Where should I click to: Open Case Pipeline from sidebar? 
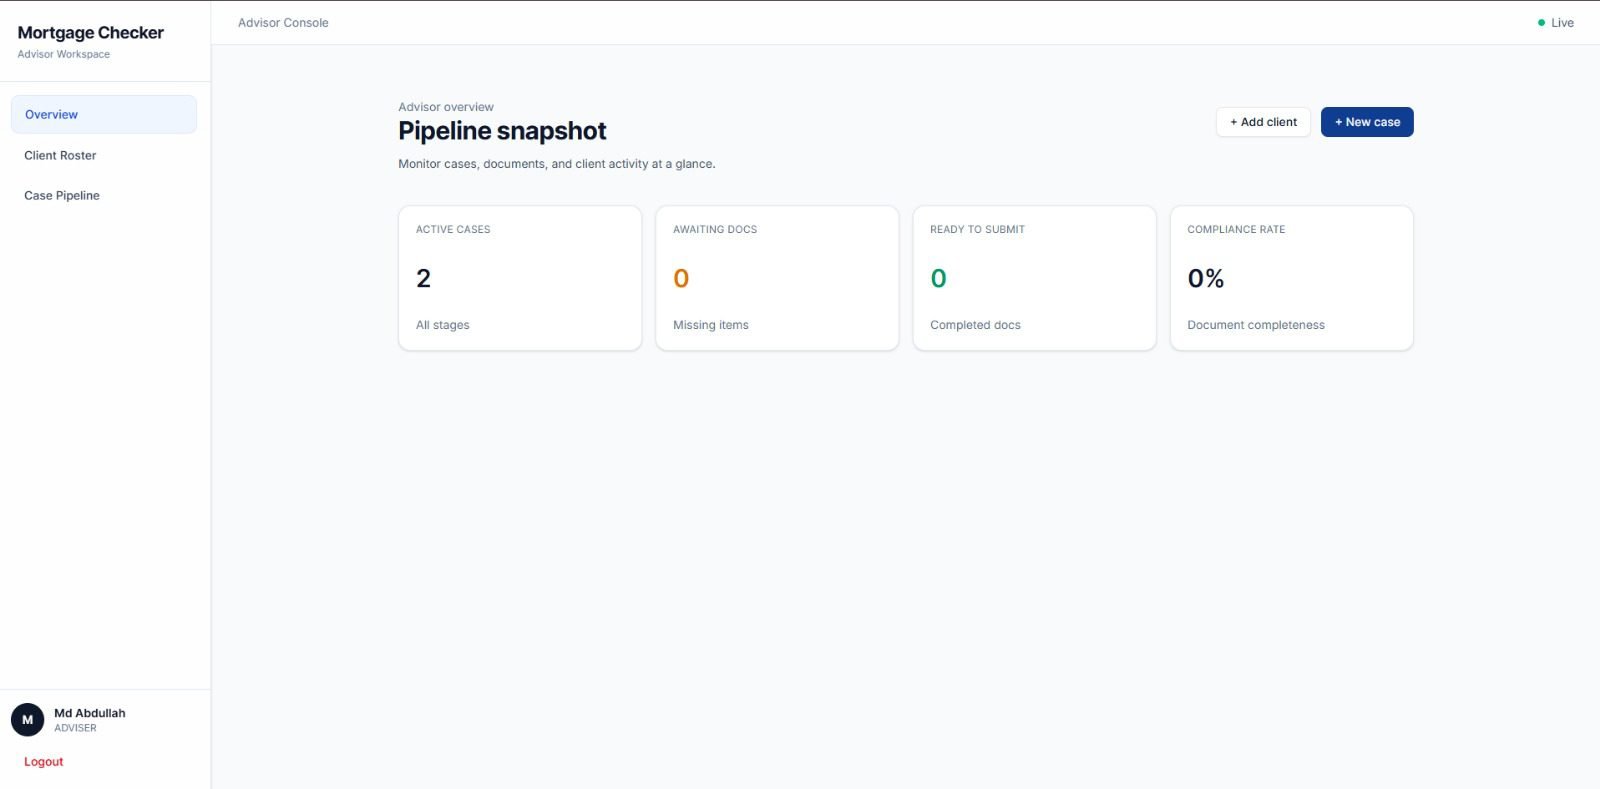click(x=62, y=196)
